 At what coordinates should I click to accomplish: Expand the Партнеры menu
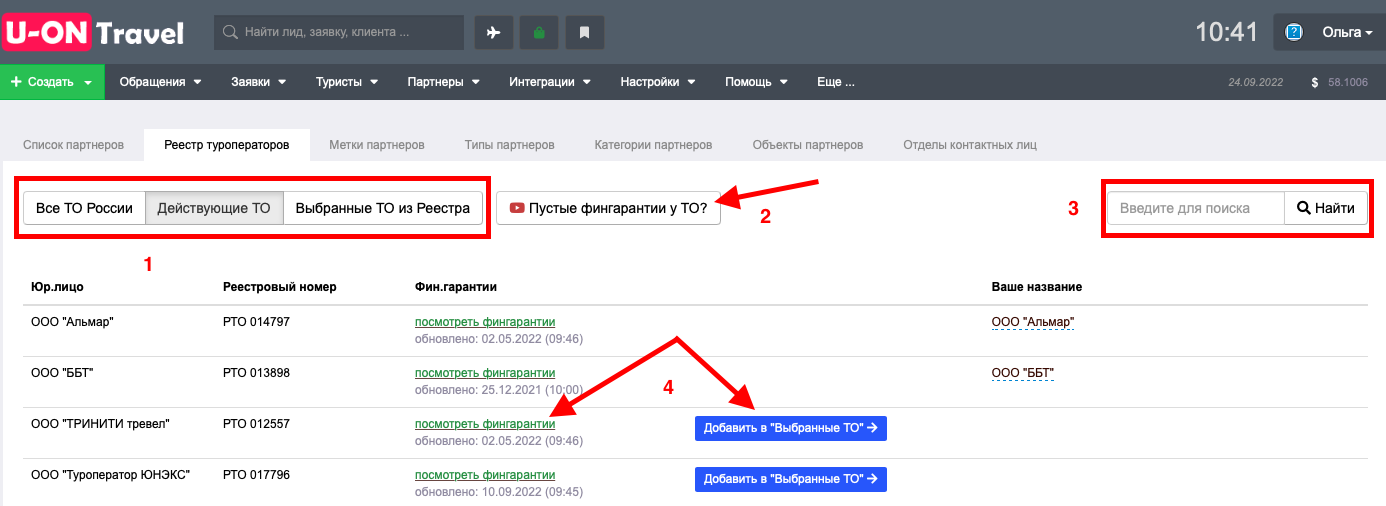(x=443, y=82)
